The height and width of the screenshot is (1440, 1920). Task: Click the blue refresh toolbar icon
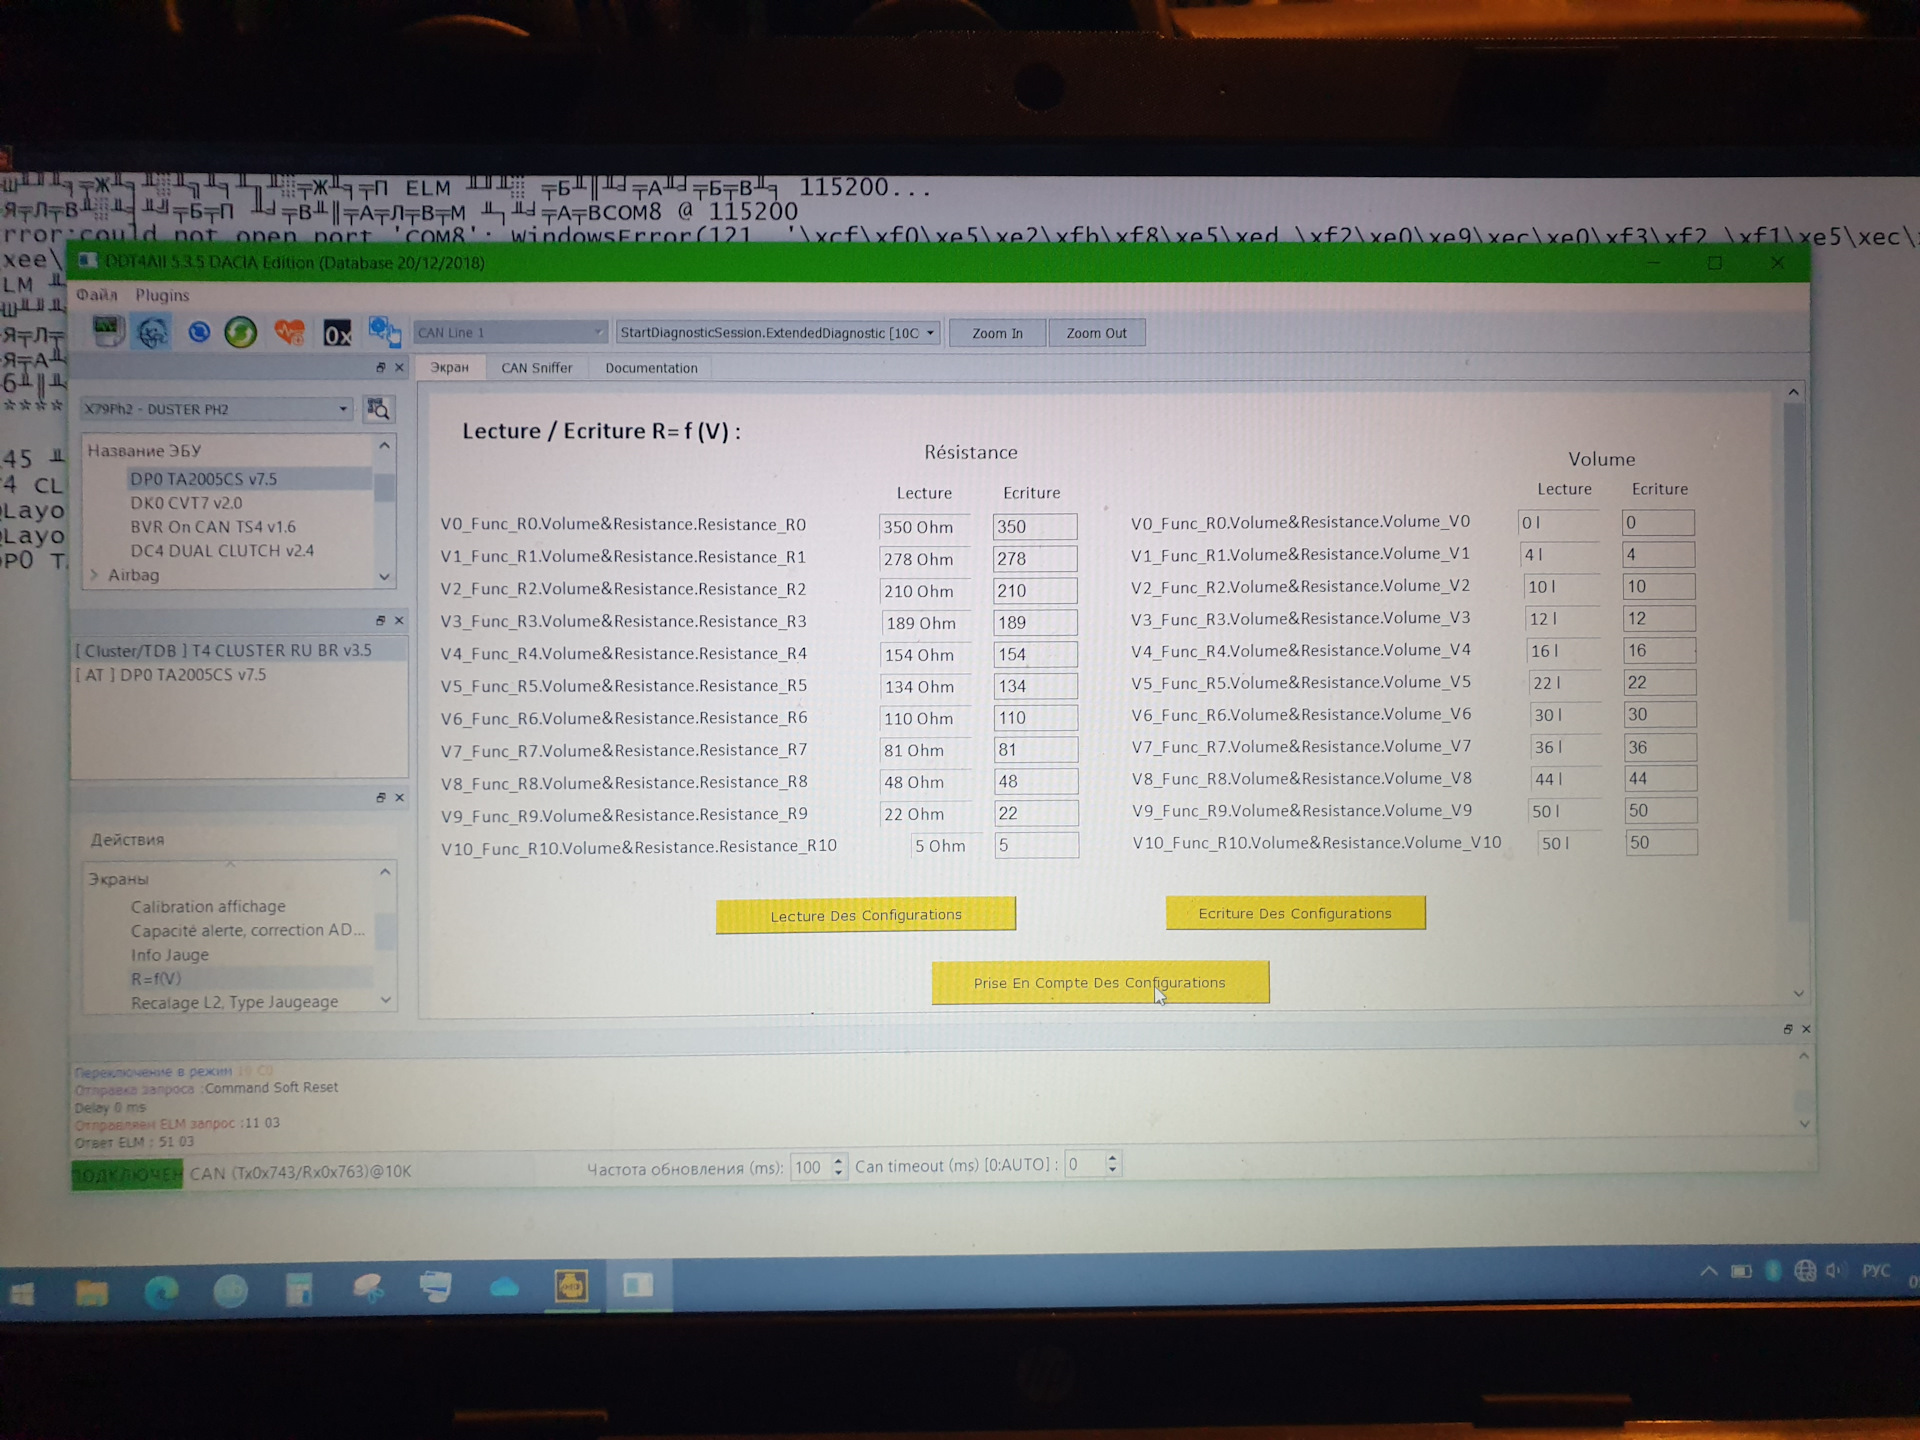(x=199, y=332)
